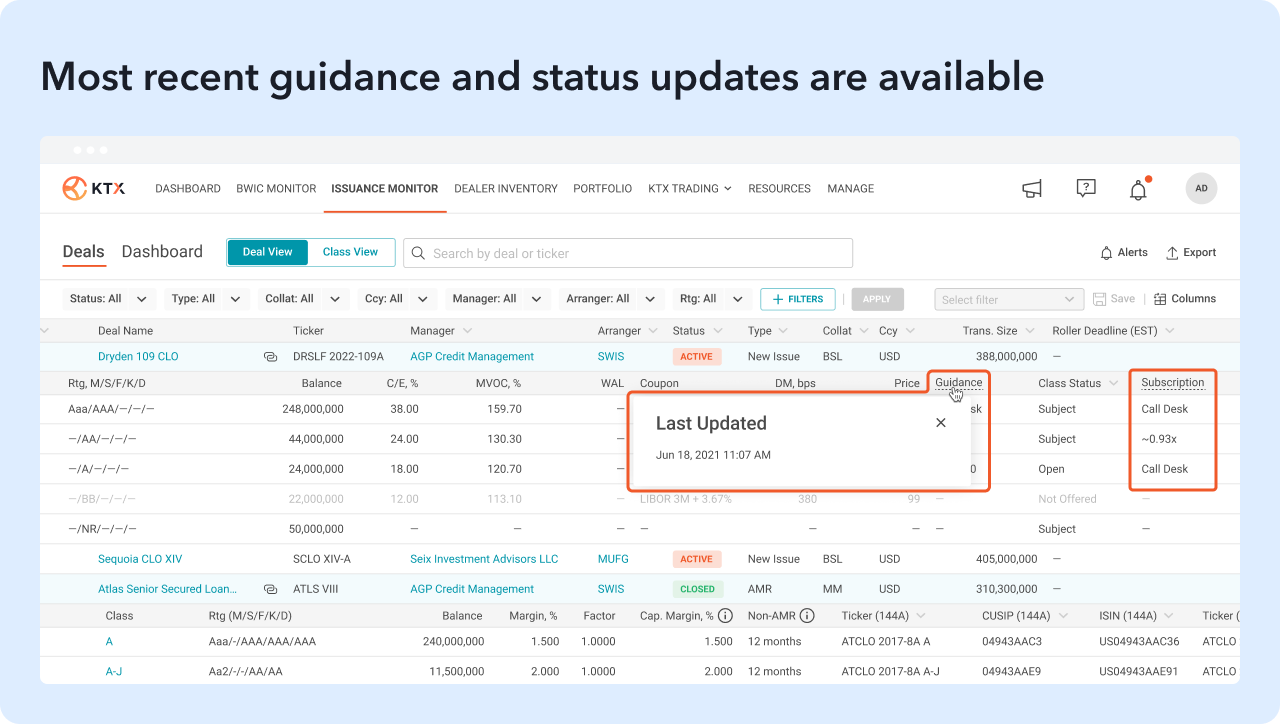1280x724 pixels.
Task: Open the Manager: All filter dropdown
Action: (496, 299)
